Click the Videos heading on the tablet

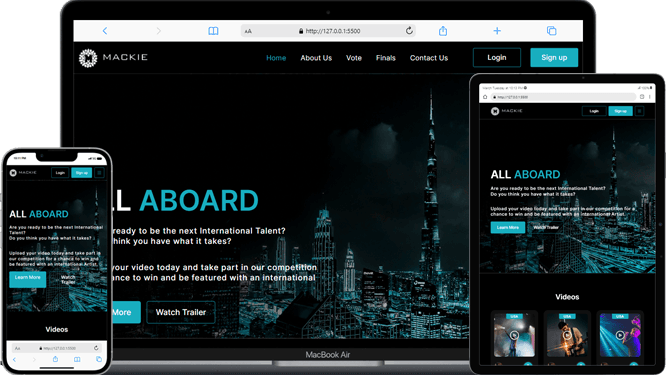567,297
